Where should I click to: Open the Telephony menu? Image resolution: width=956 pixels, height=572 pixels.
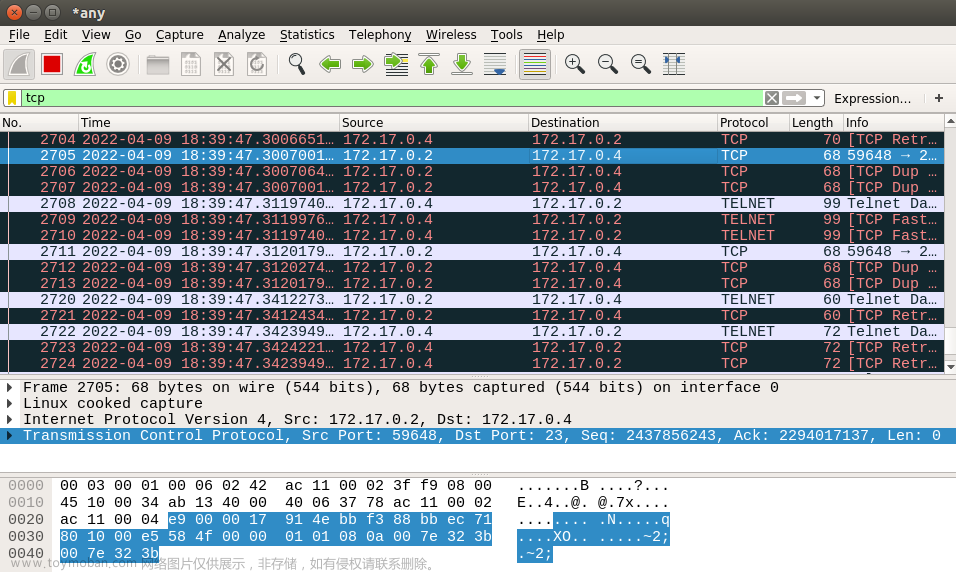(x=380, y=35)
